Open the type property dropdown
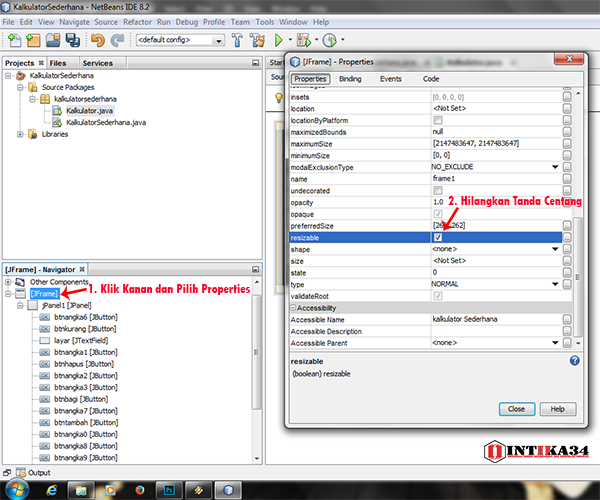Screen dimensions: 600x500 555,284
